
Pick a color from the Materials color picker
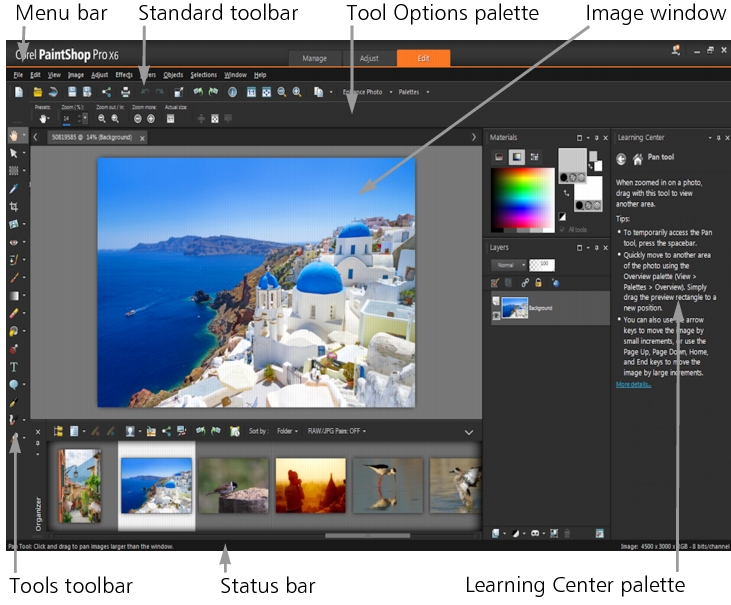(521, 198)
